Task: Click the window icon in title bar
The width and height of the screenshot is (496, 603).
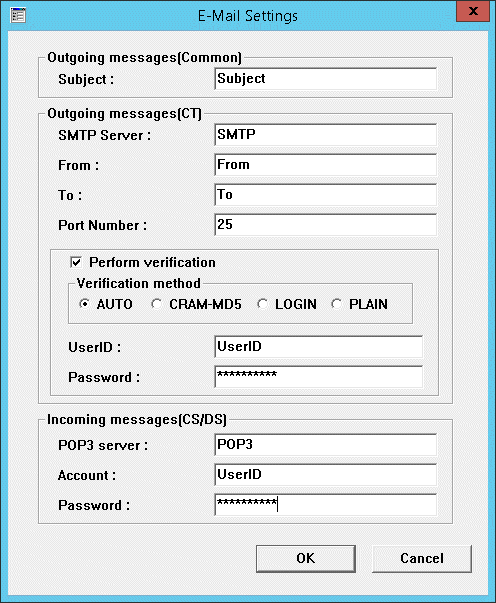Action: click(18, 15)
